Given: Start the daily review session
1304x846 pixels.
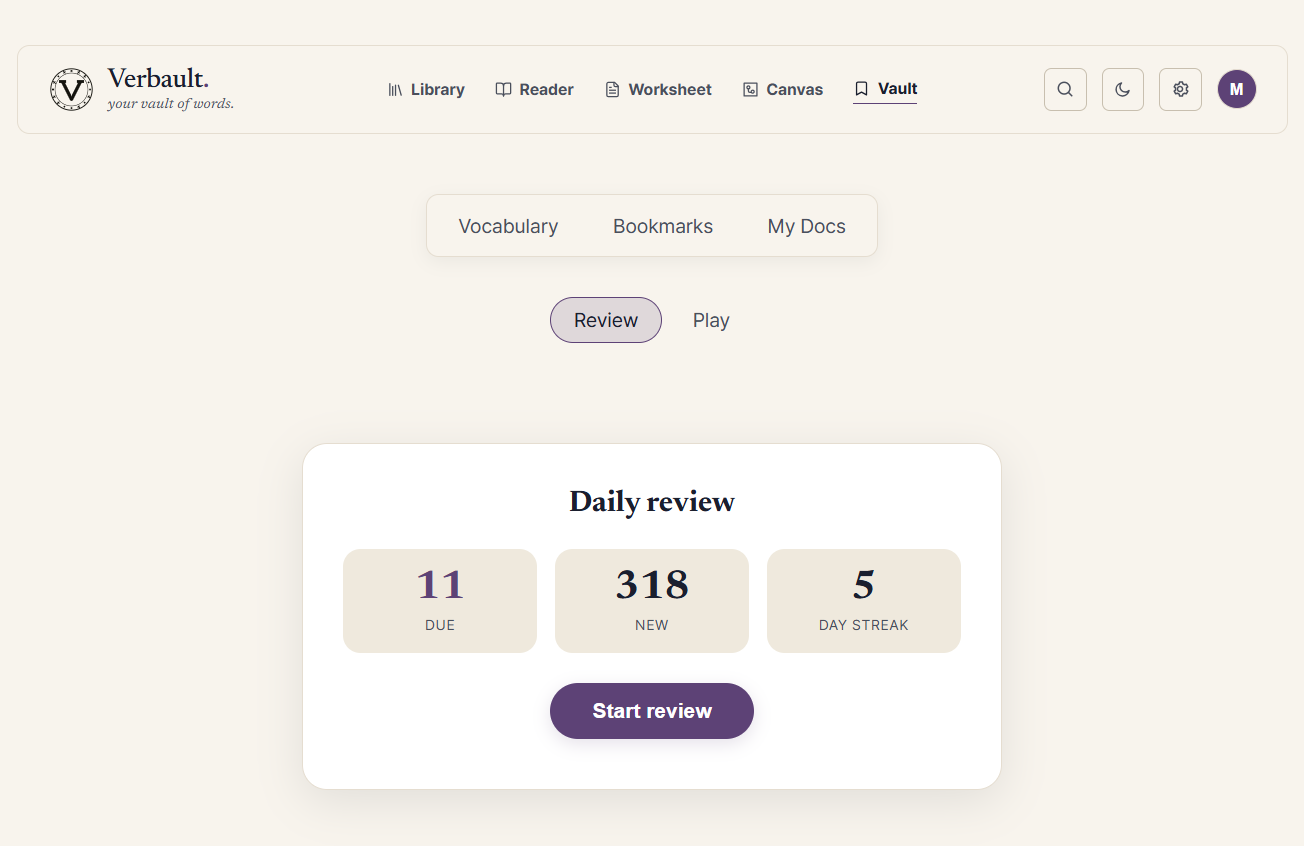Looking at the screenshot, I should click(x=652, y=711).
